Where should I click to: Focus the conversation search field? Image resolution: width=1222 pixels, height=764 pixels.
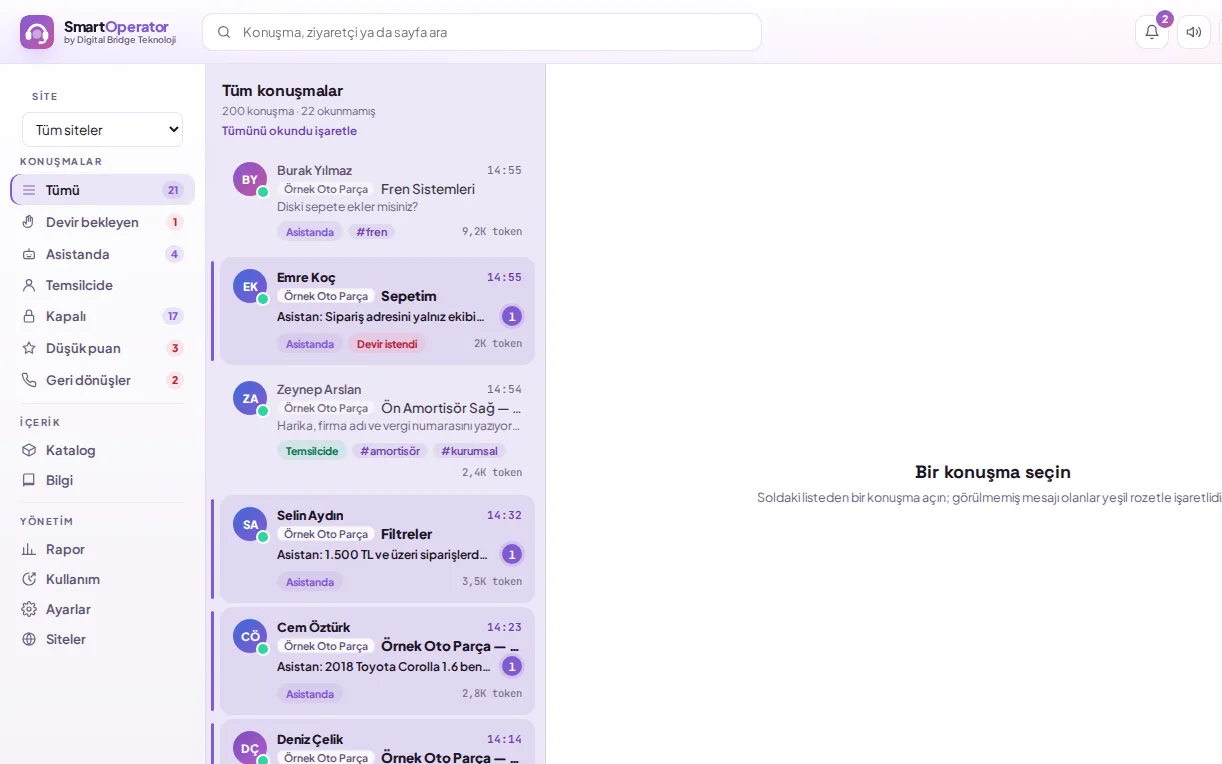coord(482,32)
